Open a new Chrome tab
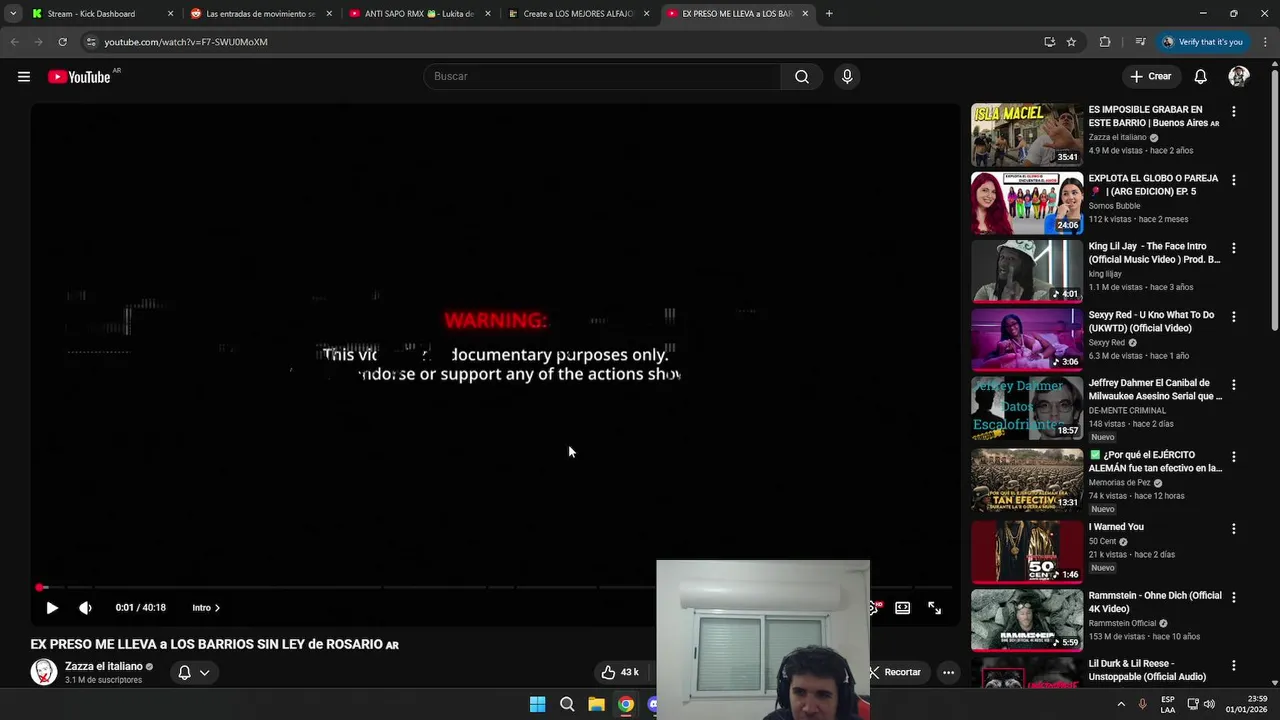 829,14
